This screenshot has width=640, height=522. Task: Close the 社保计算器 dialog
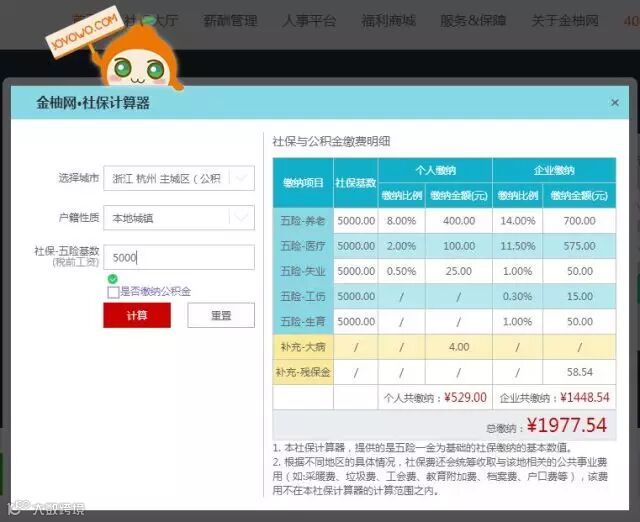[x=615, y=102]
